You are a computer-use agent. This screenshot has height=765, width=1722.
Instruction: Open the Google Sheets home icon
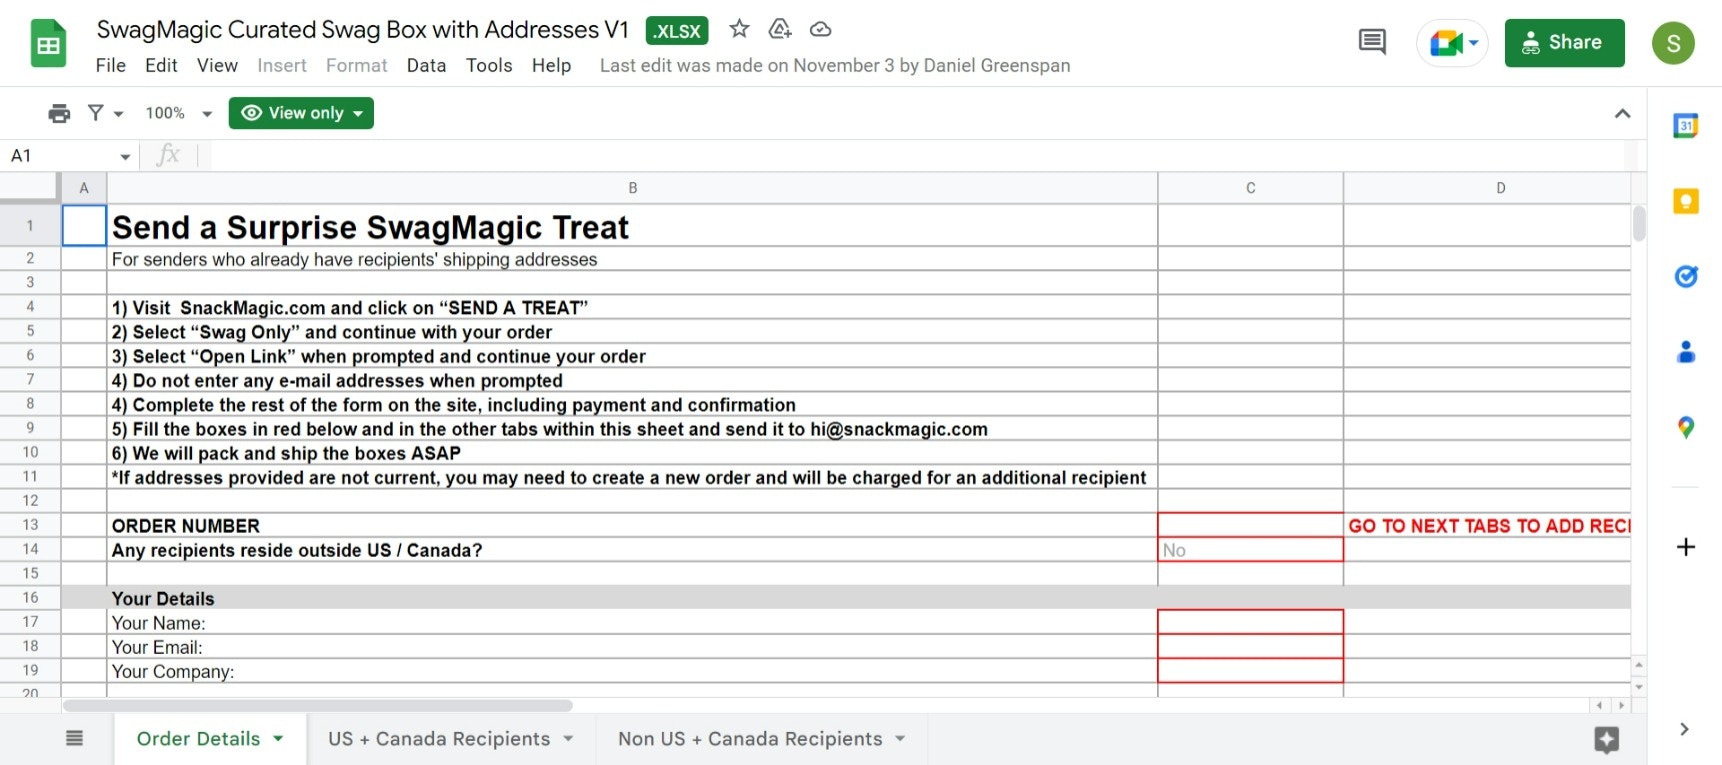point(48,43)
